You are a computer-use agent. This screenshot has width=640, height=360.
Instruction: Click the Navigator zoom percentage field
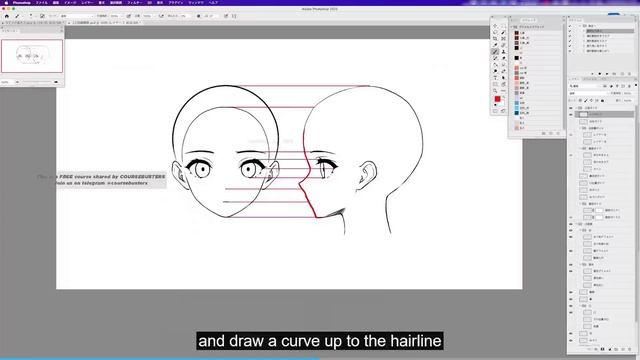[6, 82]
